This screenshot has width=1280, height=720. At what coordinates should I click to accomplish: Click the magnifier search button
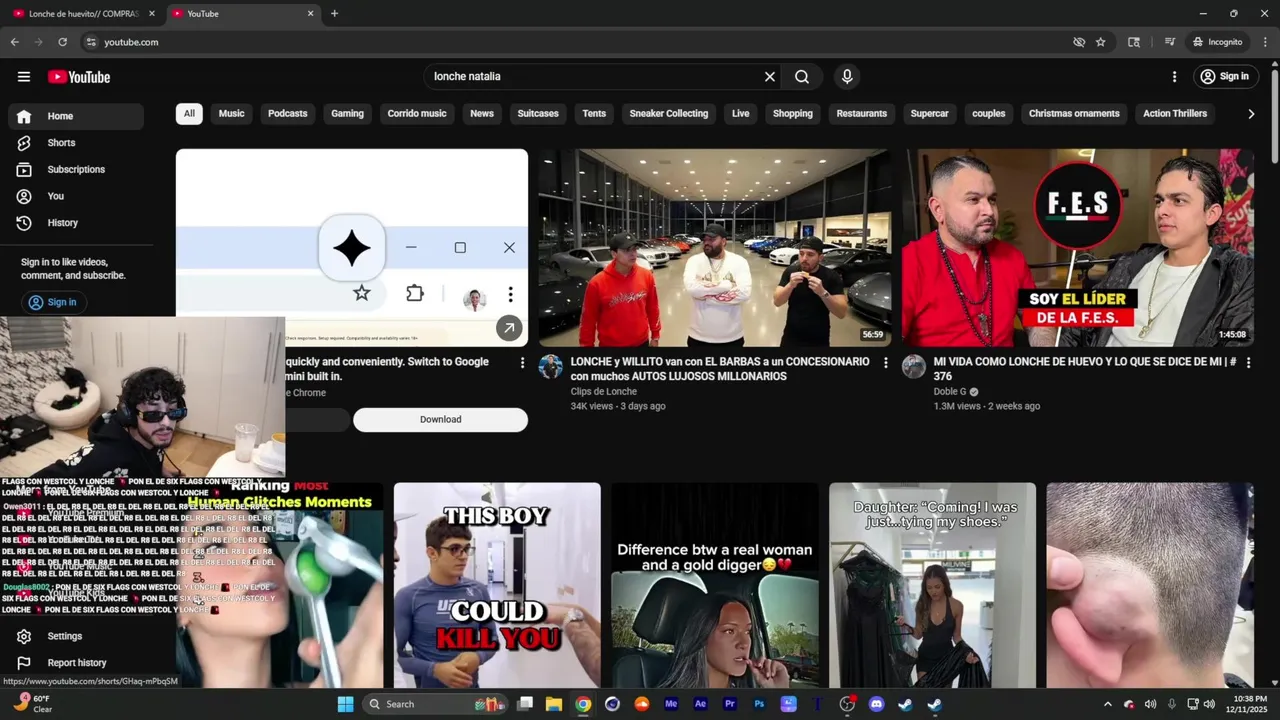802,77
